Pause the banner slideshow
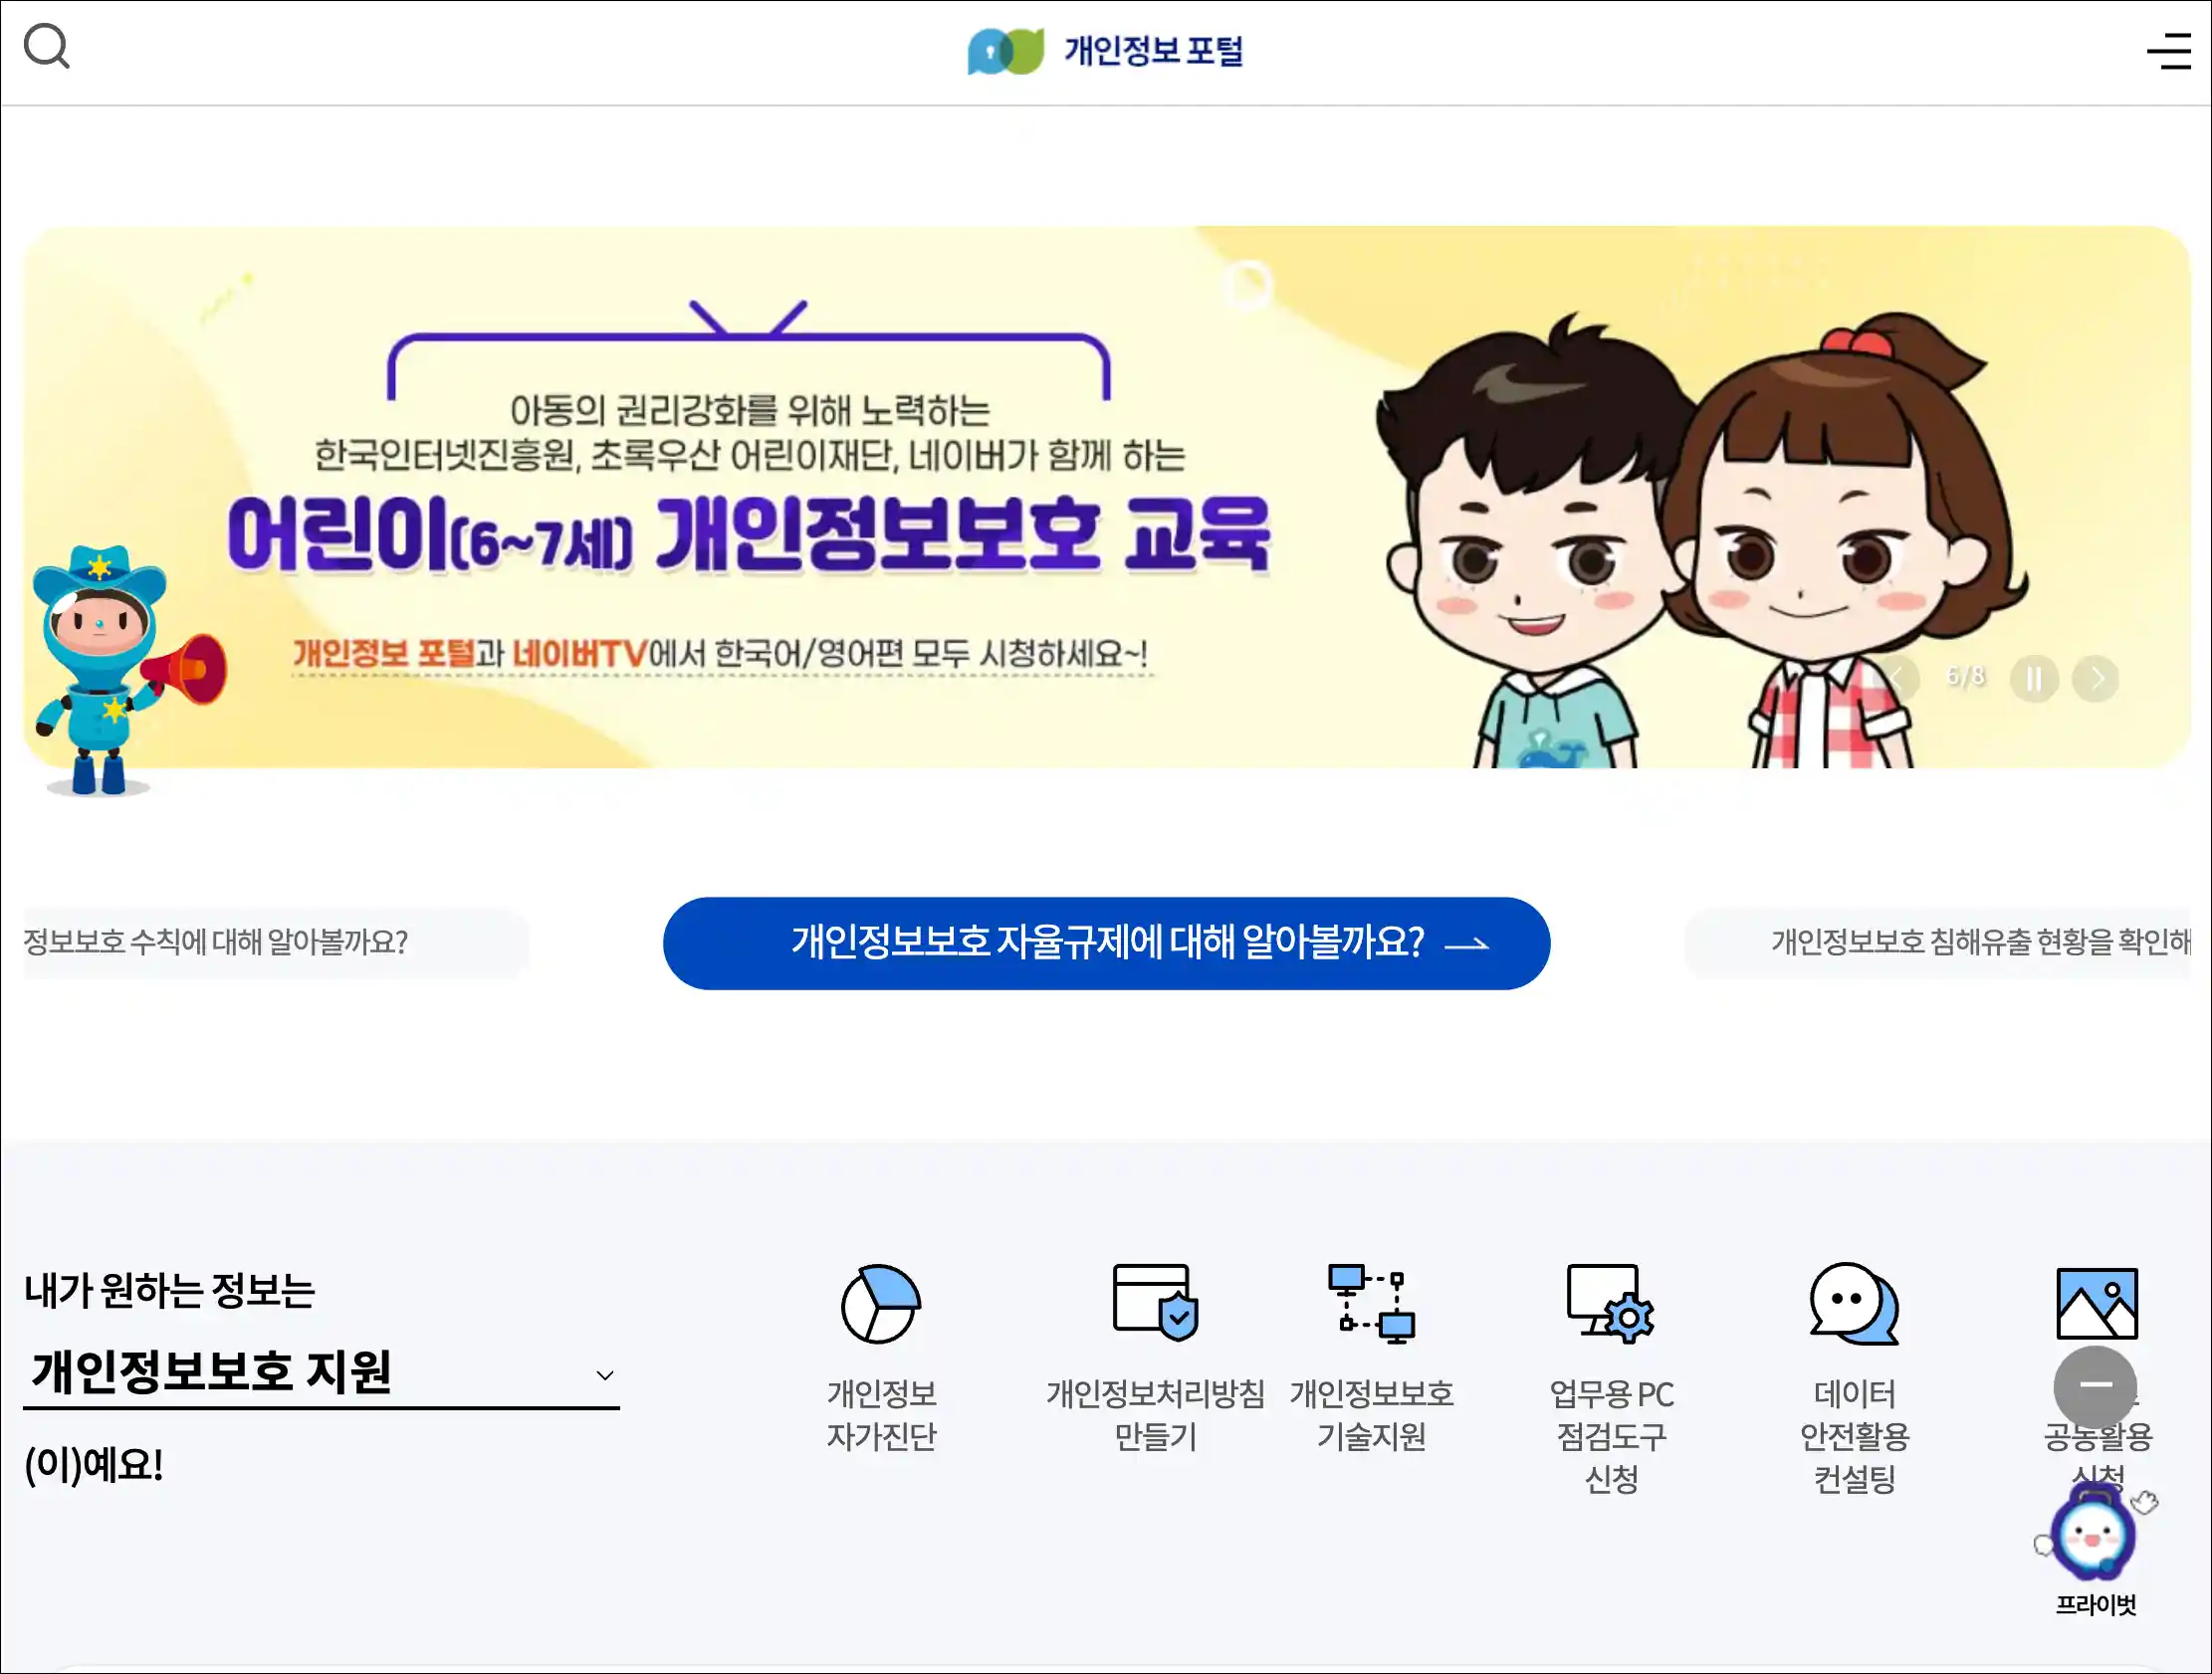This screenshot has height=1674, width=2212. pos(2034,679)
